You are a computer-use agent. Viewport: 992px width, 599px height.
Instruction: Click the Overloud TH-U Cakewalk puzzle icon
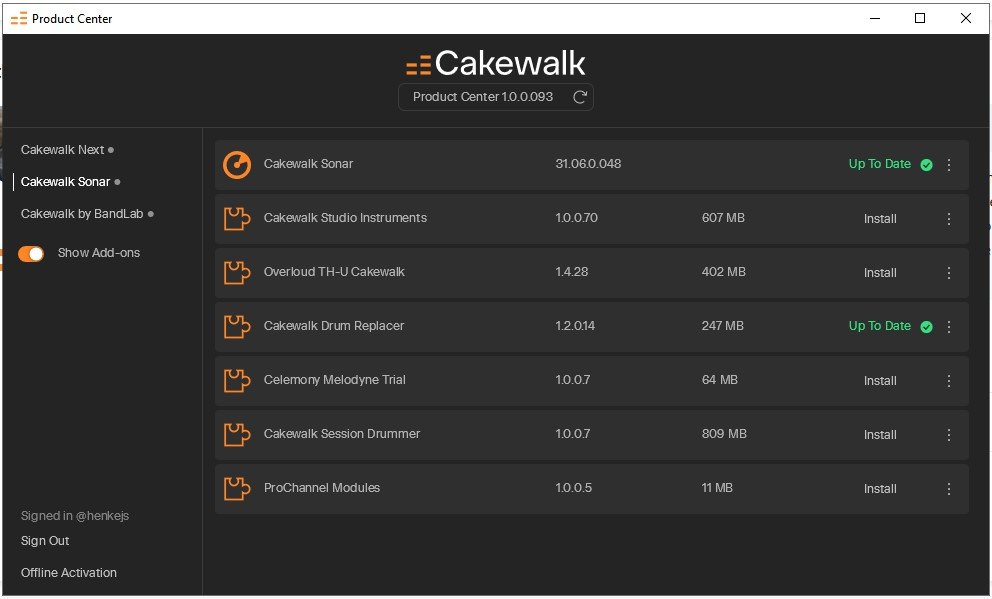pyautogui.click(x=237, y=273)
